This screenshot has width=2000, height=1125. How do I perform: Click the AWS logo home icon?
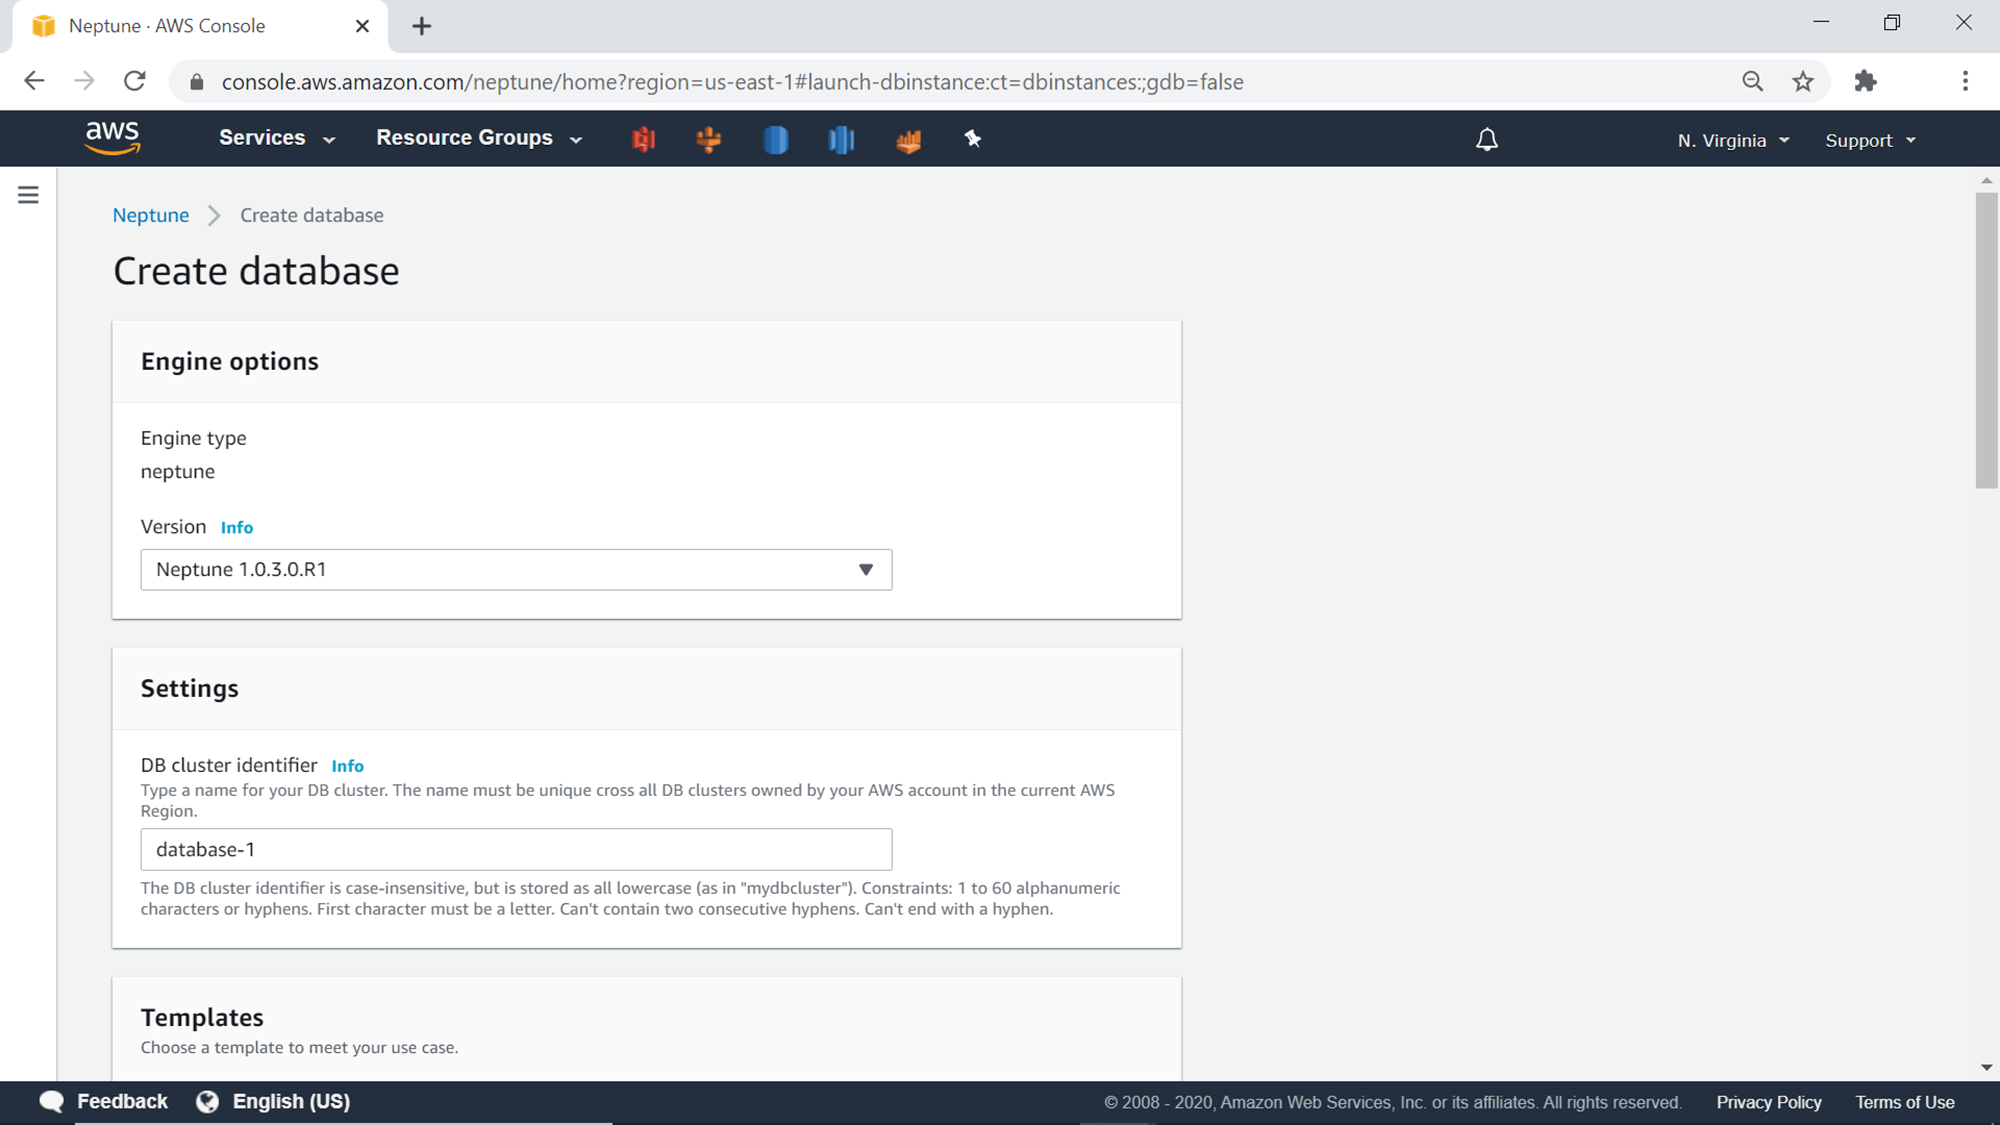[113, 138]
